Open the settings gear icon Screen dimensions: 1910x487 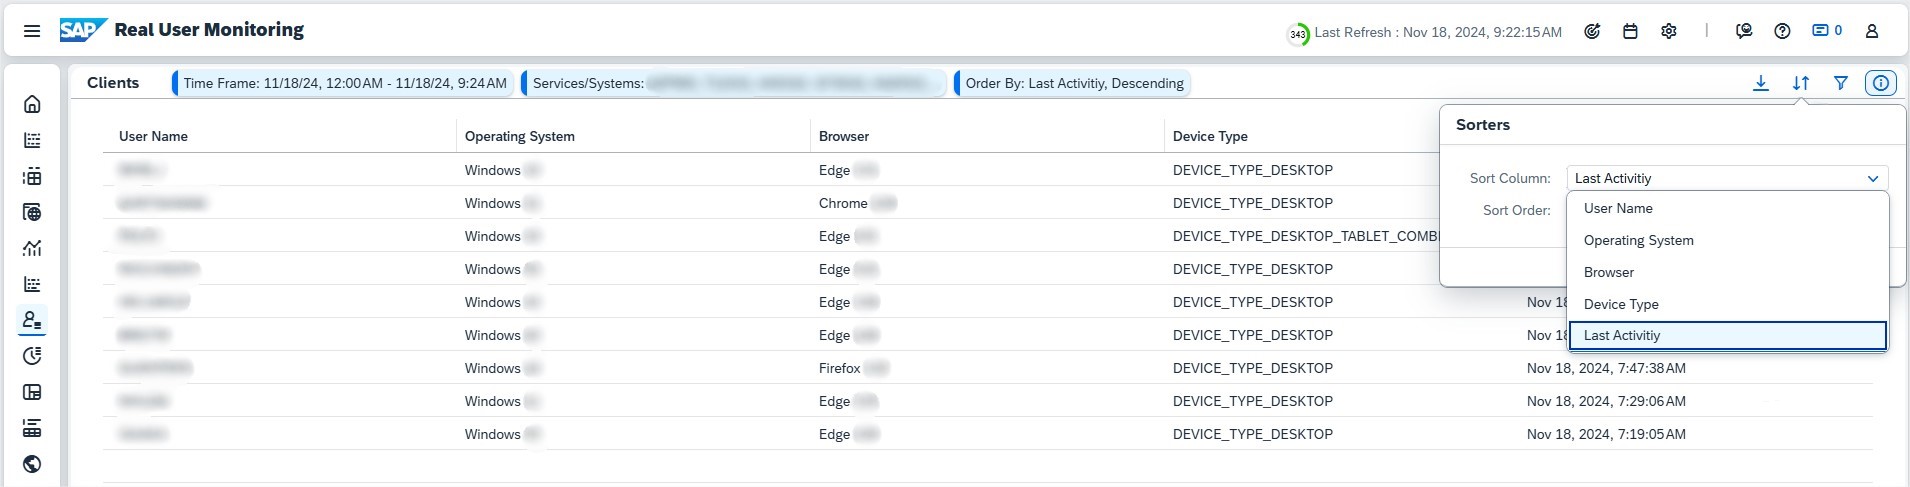point(1668,31)
